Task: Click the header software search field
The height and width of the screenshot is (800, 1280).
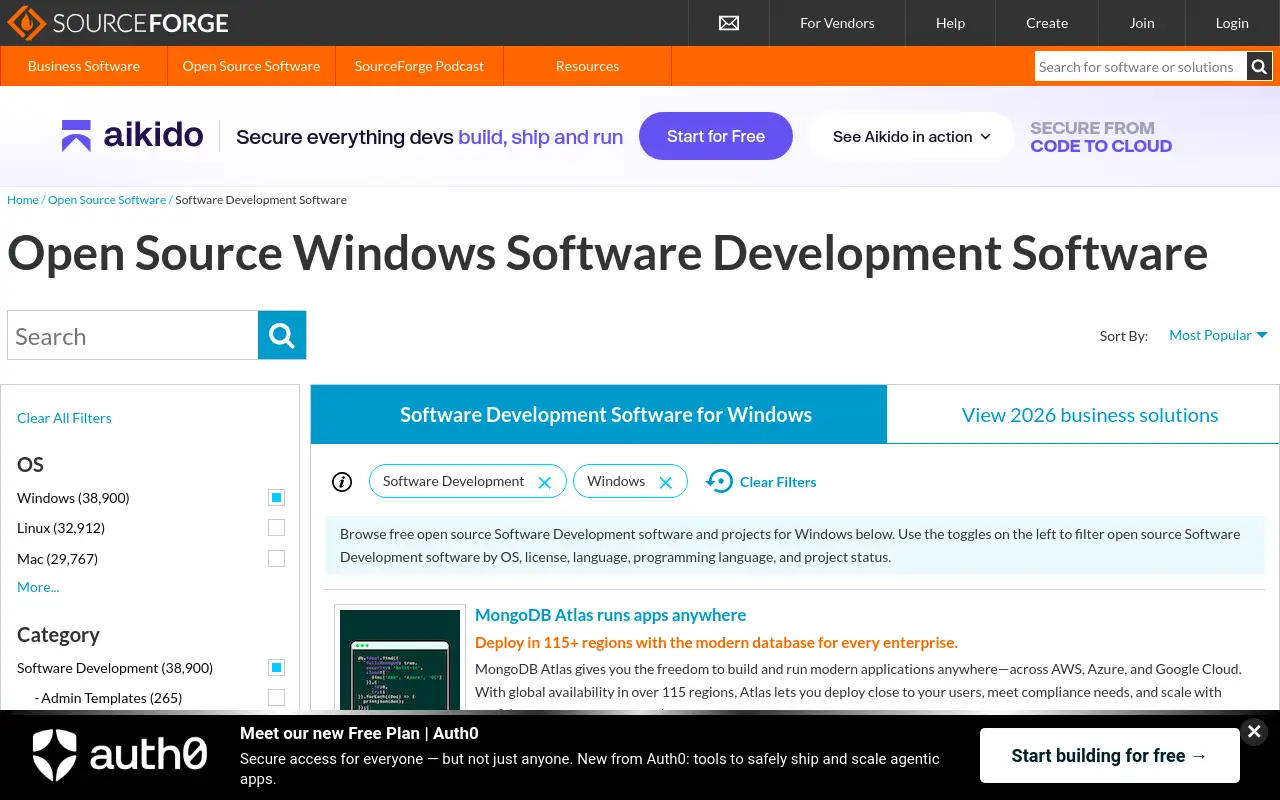Action: (x=1140, y=67)
